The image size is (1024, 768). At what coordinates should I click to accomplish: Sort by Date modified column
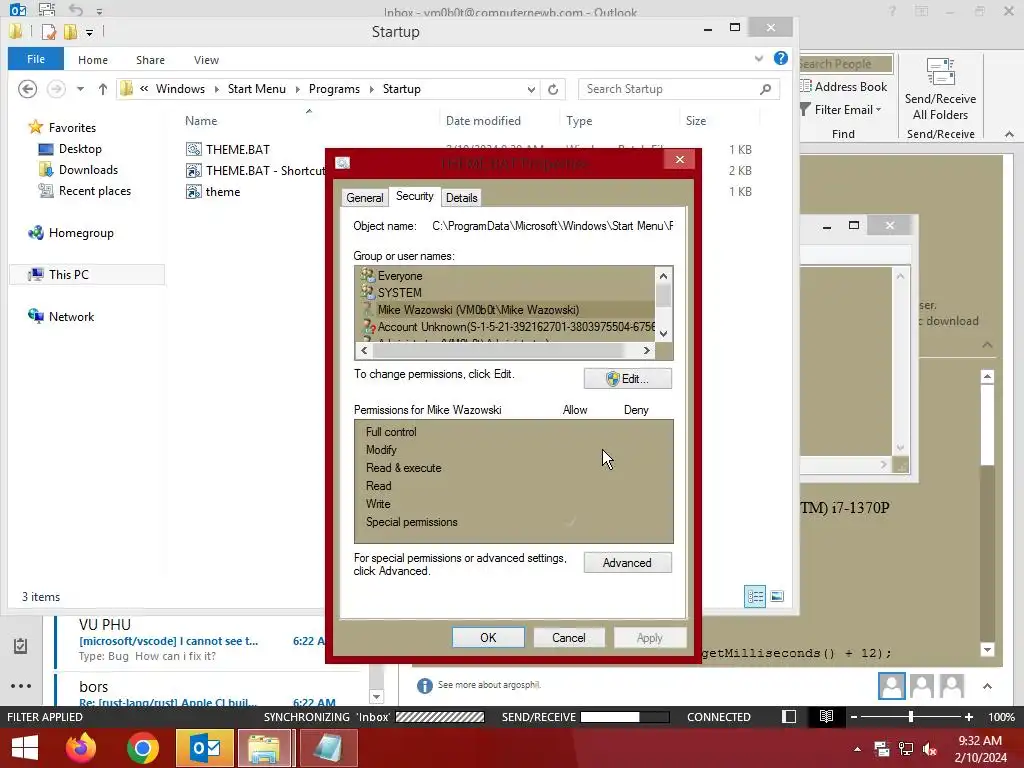pos(483,121)
